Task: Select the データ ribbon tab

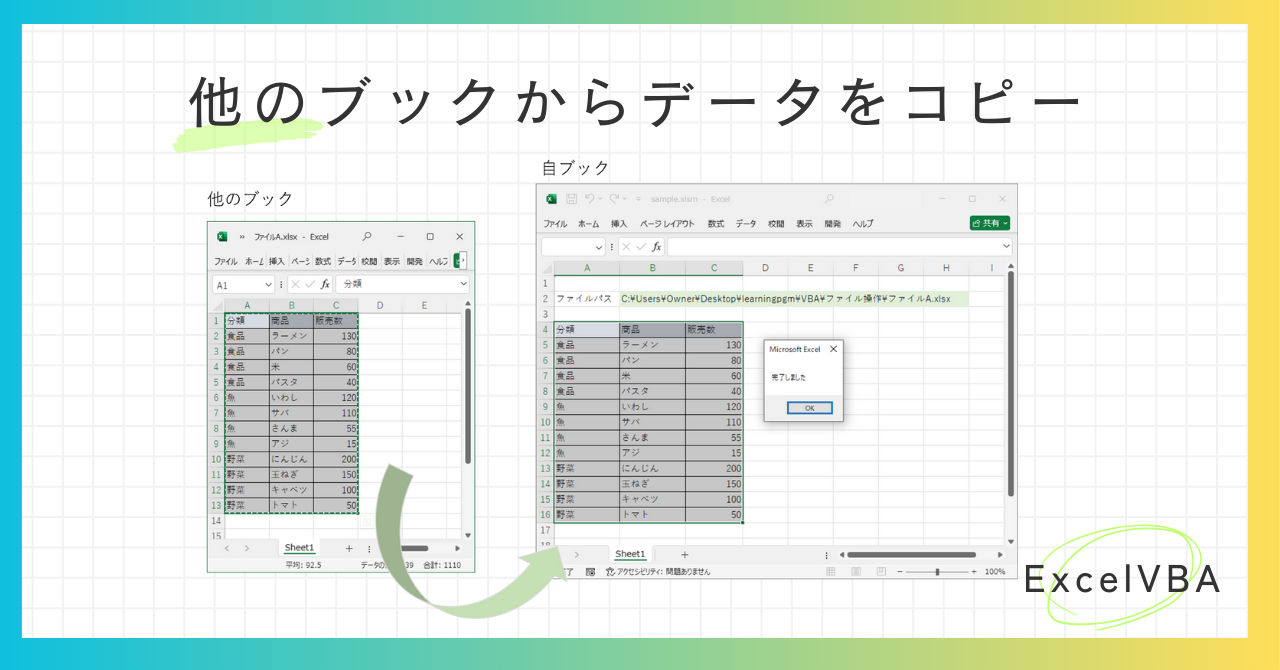Action: 745,223
